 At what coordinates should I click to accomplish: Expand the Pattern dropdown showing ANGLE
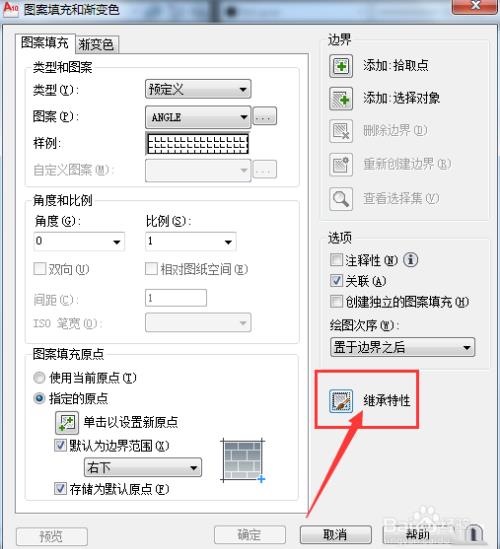point(198,117)
